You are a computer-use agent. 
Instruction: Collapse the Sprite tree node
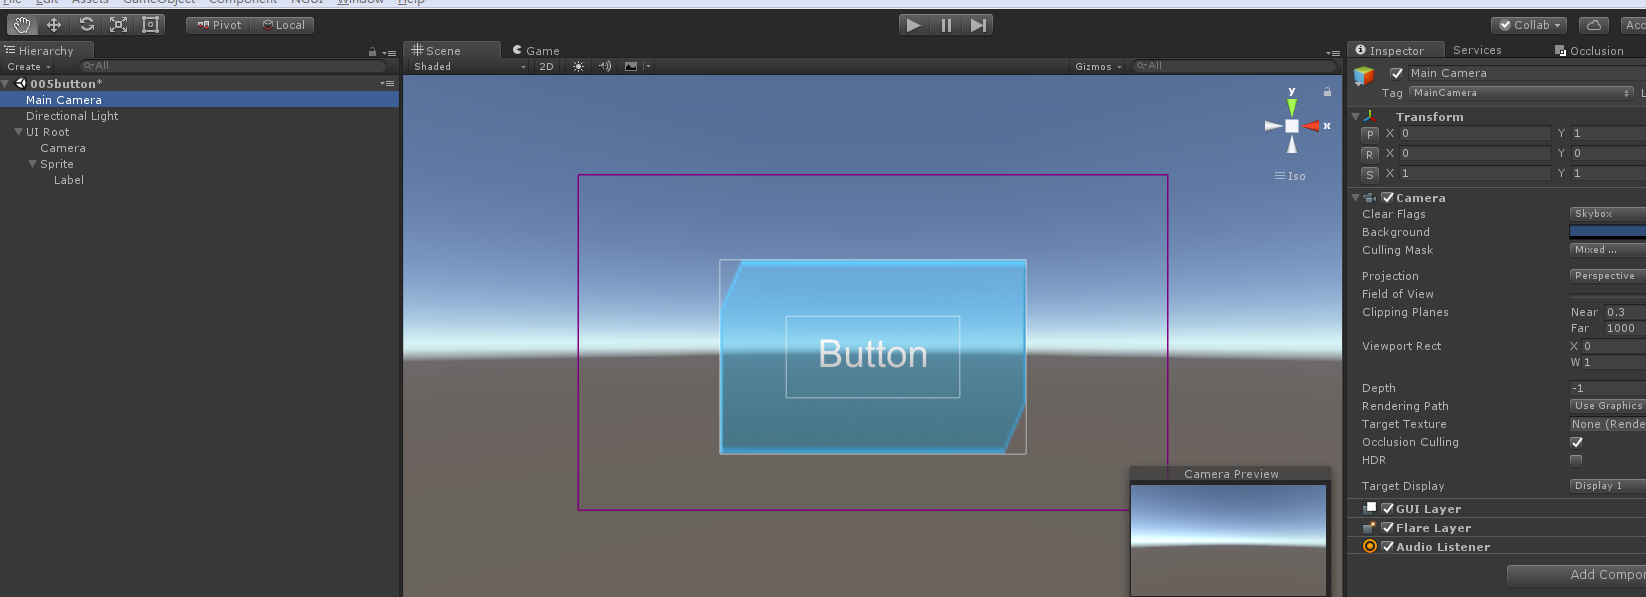pyautogui.click(x=32, y=164)
